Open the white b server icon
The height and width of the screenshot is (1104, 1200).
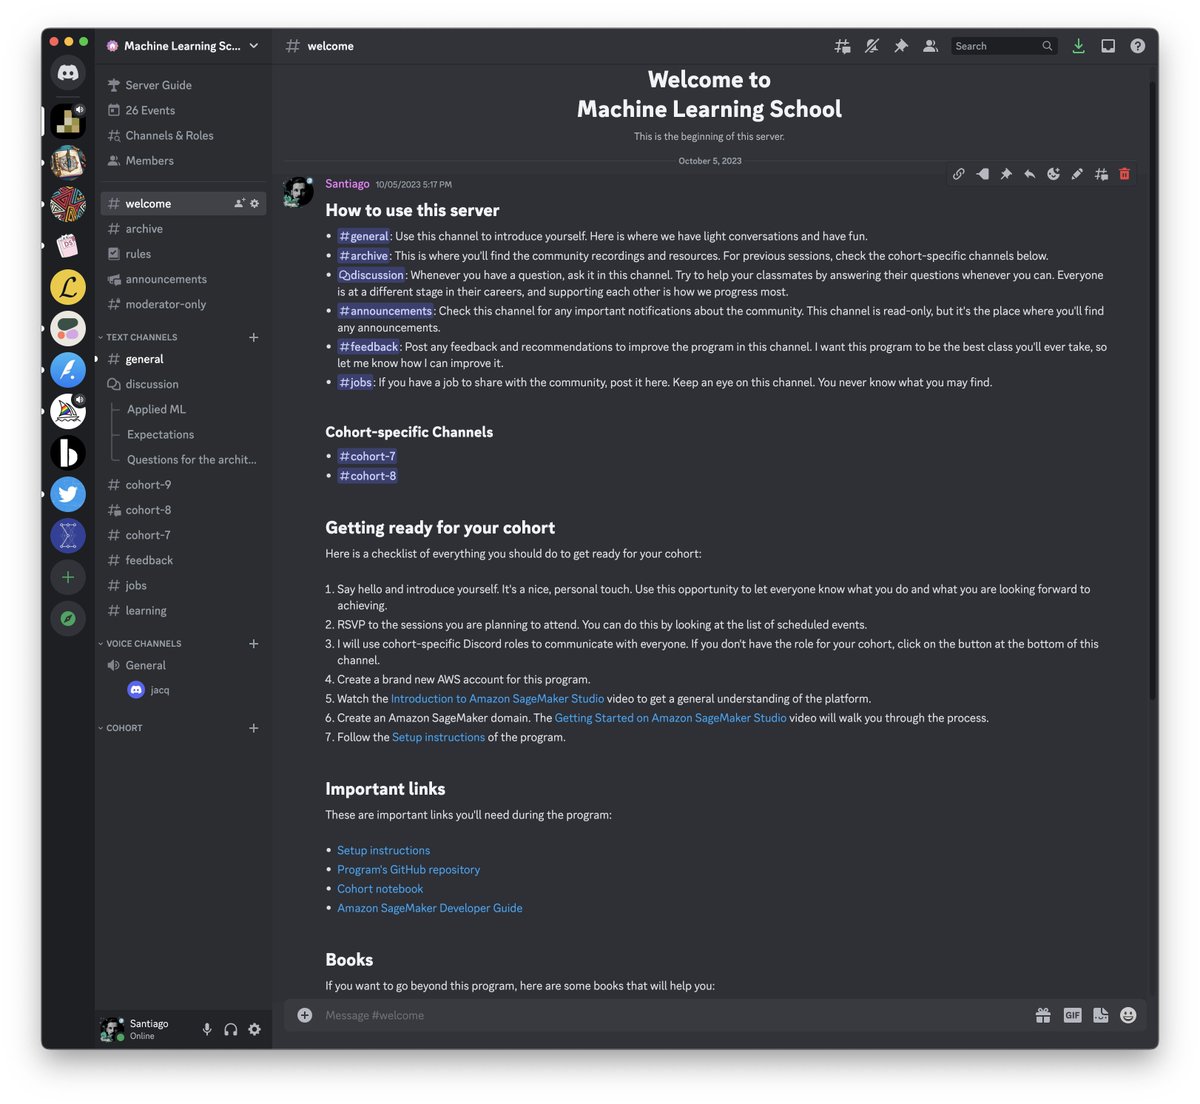(x=68, y=453)
